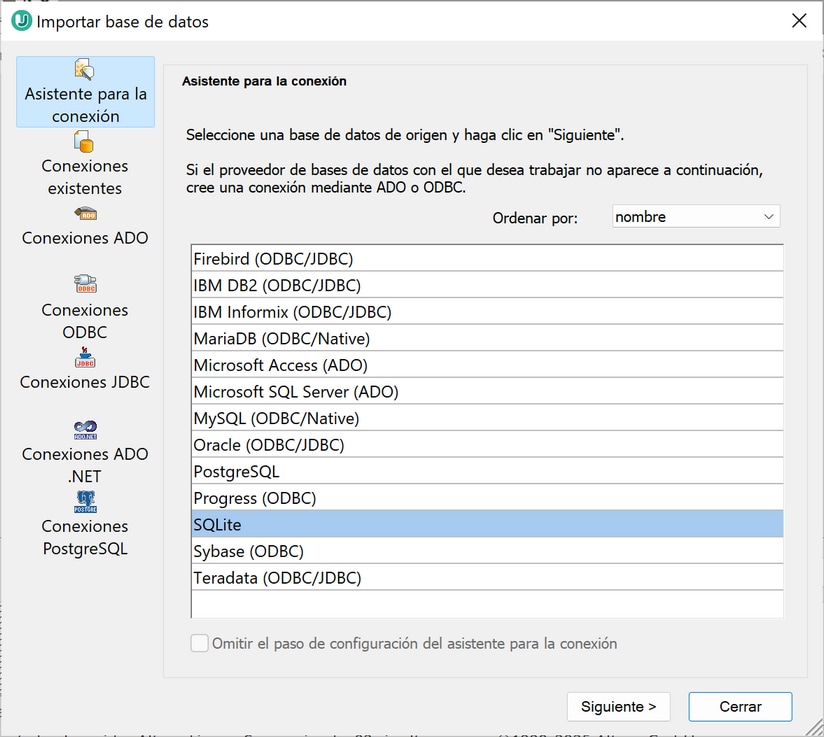Screen dimensions: 824x737
Task: Choose the Conexiones JDBC icon
Action: 85,358
